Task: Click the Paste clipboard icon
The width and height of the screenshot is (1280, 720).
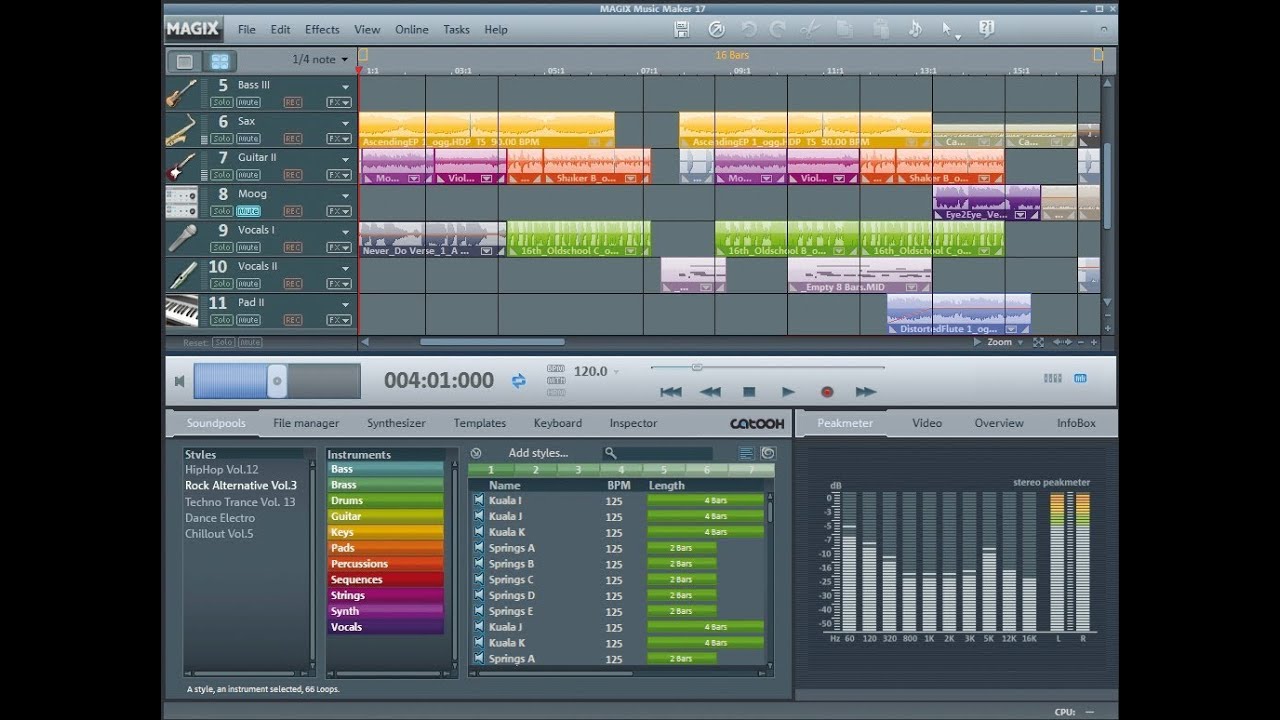Action: [x=881, y=30]
